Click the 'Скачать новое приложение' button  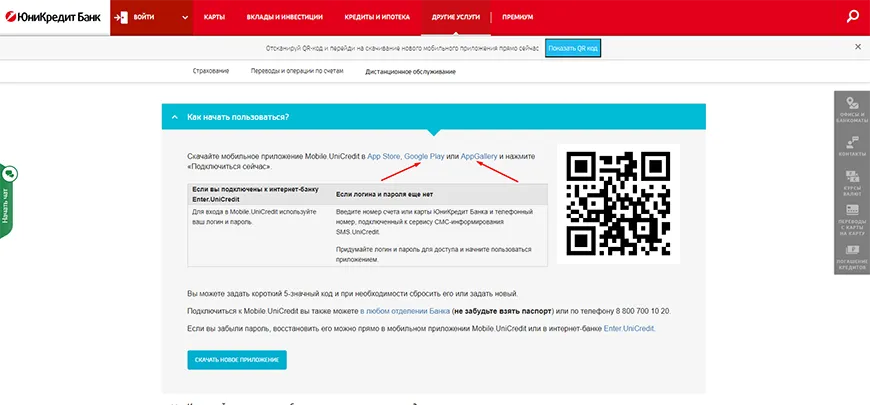[x=237, y=359]
